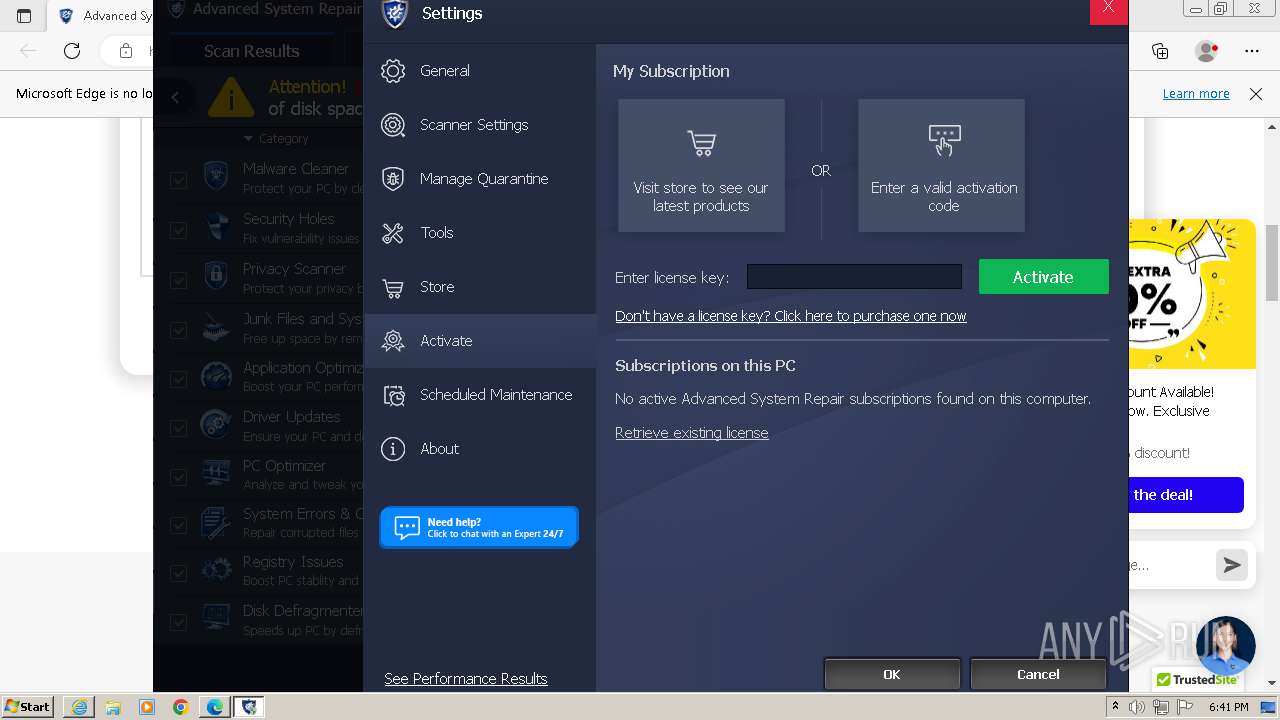The image size is (1280, 720).
Task: Click the back arrow in Advanced System Repair
Action: coord(175,97)
